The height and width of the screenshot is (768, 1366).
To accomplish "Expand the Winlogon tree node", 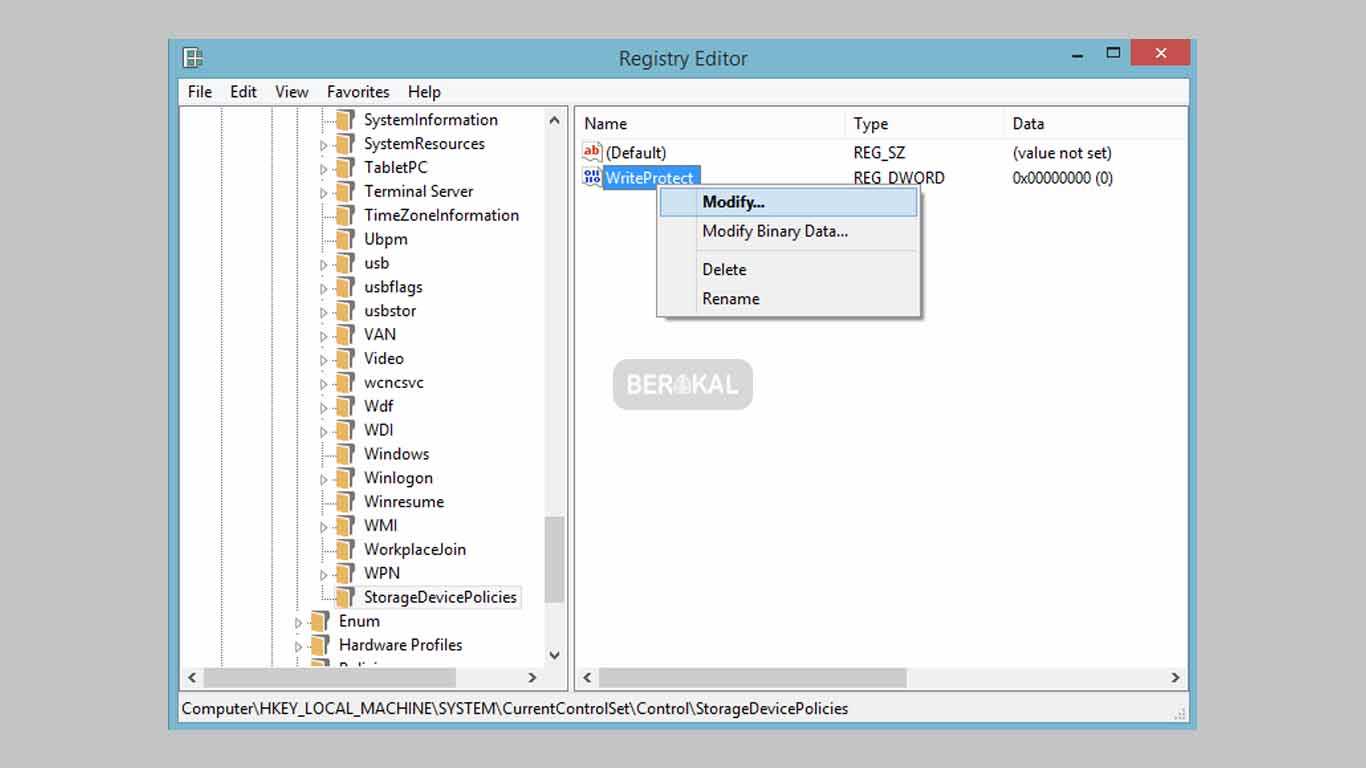I will click(x=322, y=478).
